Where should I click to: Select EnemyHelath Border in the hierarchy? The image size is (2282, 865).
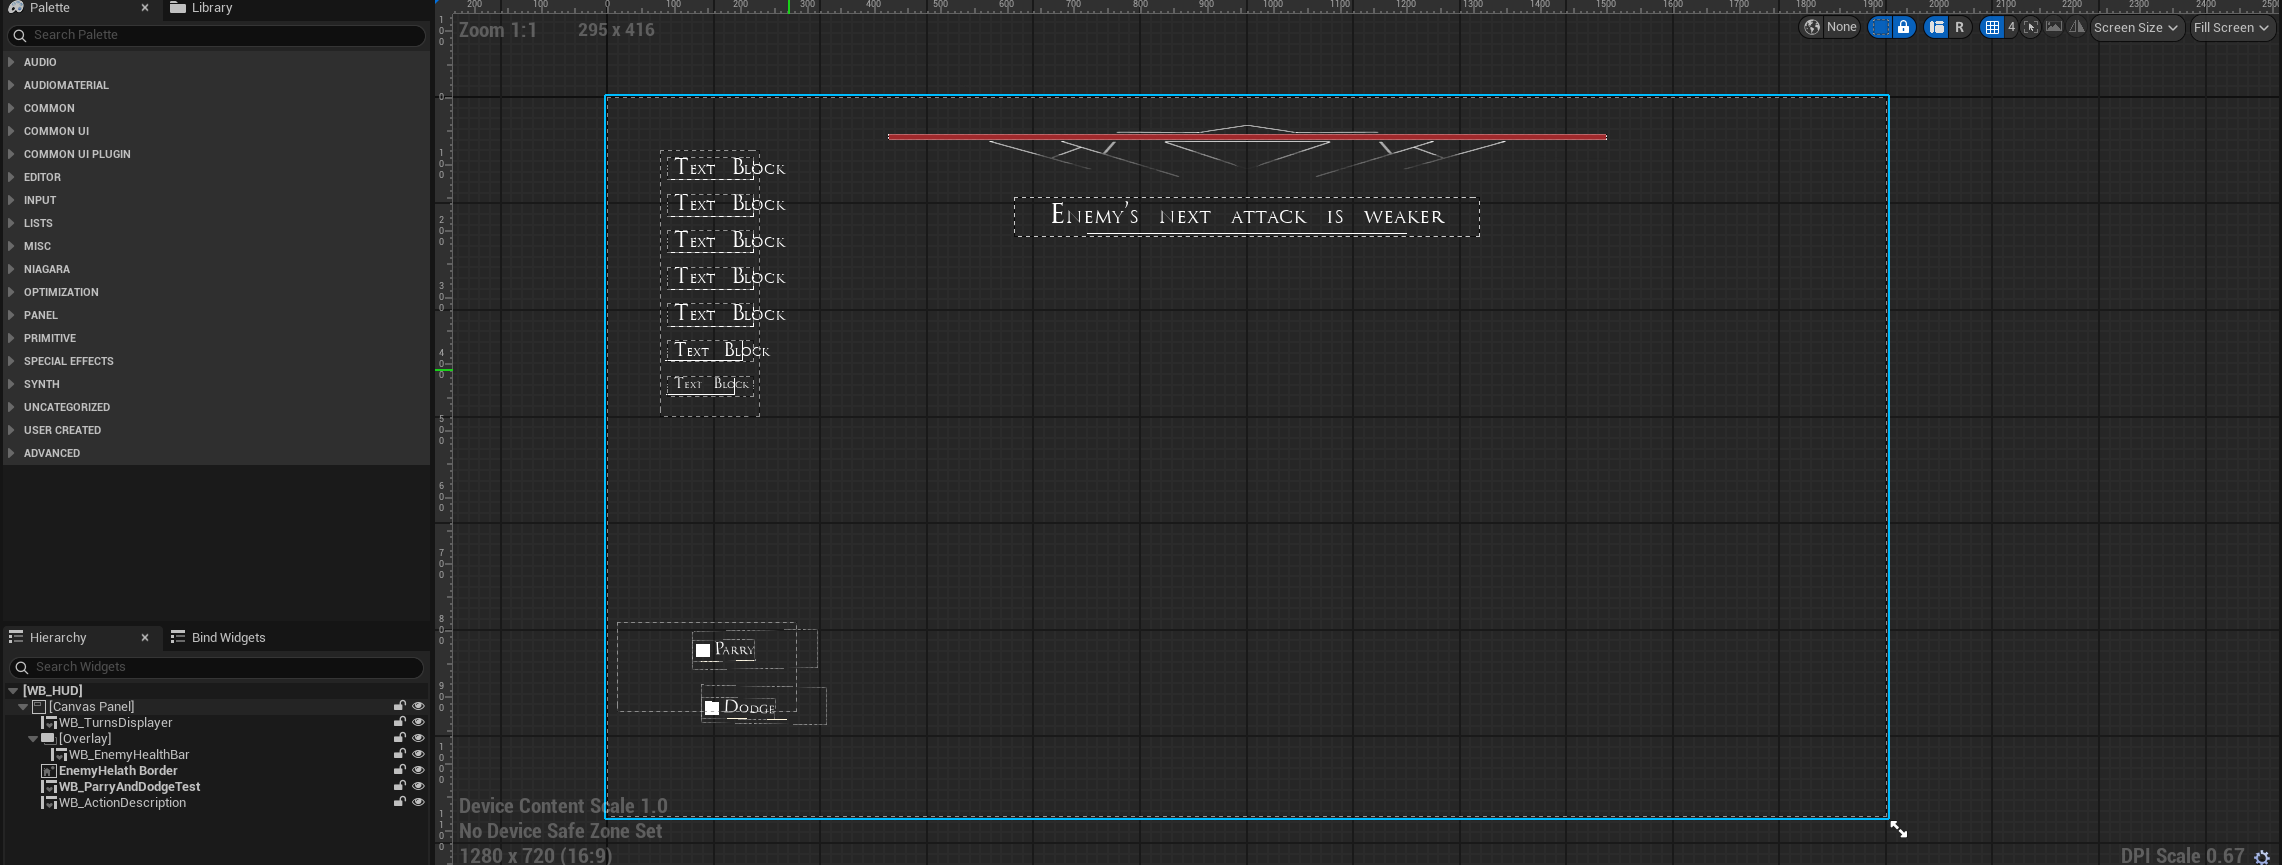[x=118, y=771]
